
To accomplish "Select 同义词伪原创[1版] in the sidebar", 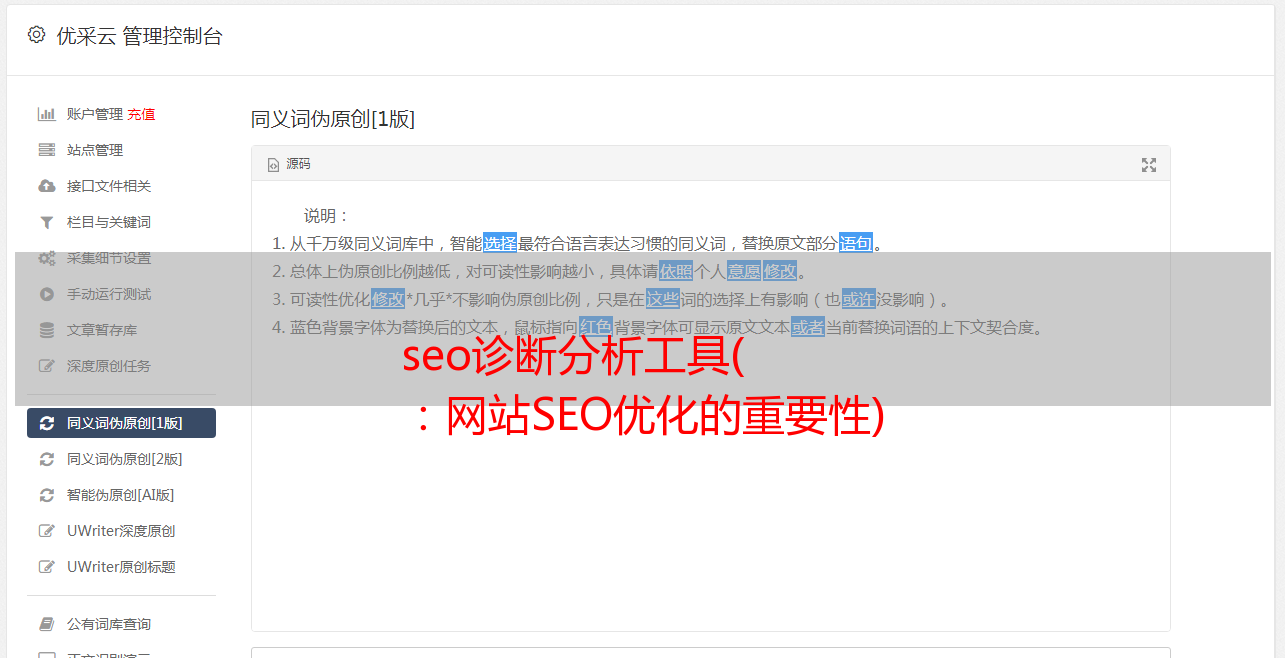I will click(x=121, y=423).
